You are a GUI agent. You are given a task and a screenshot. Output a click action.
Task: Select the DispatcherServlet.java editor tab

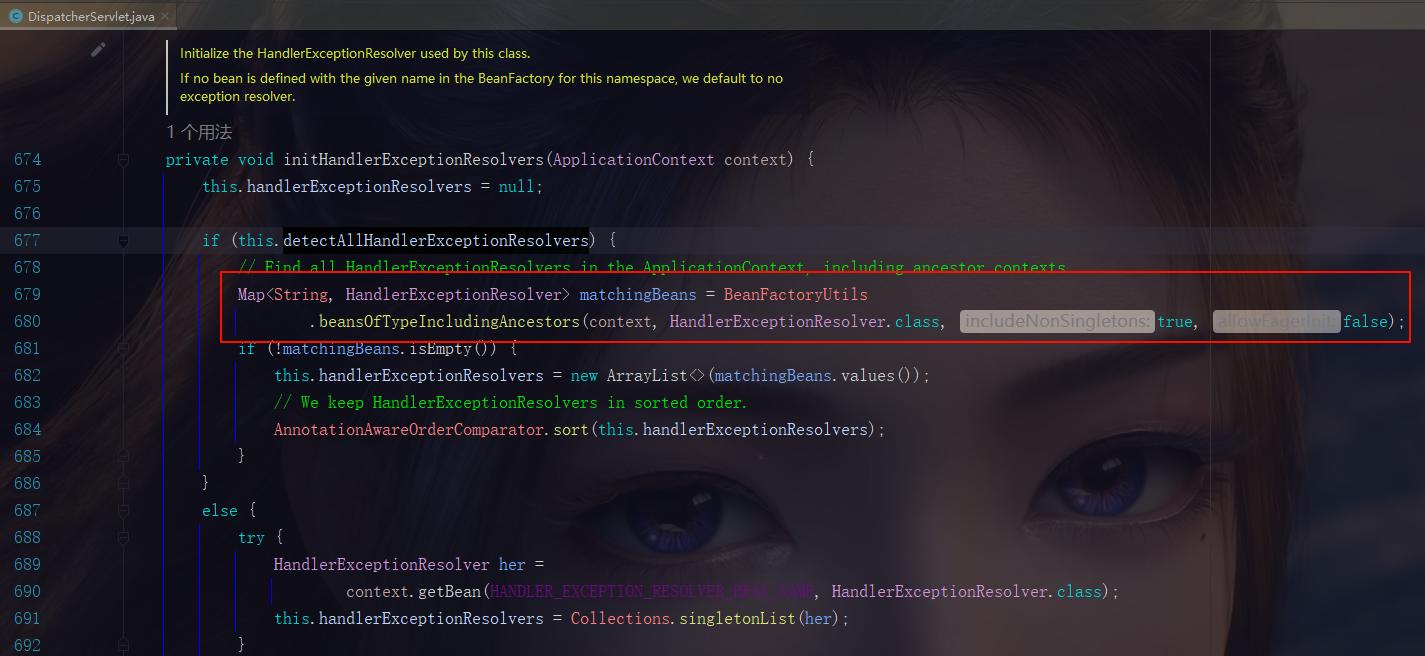point(89,16)
